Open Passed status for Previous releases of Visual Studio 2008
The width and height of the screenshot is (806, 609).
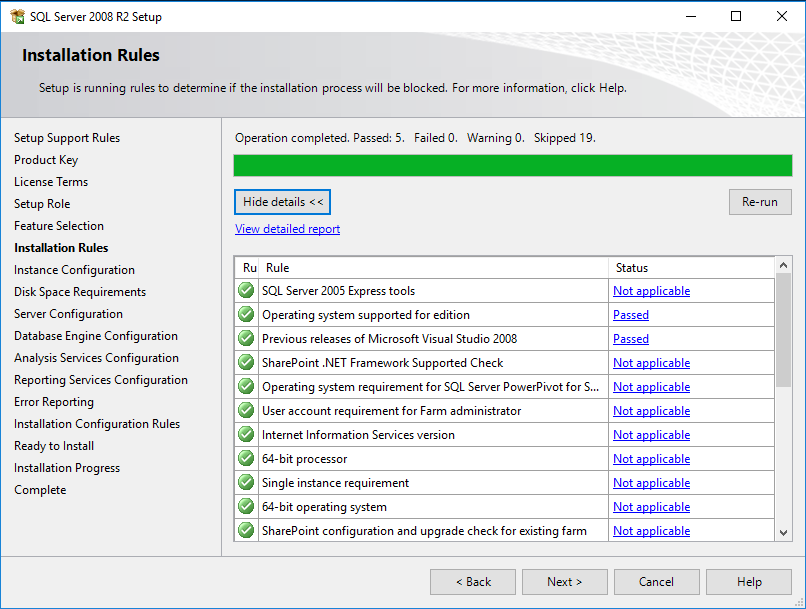(x=631, y=339)
